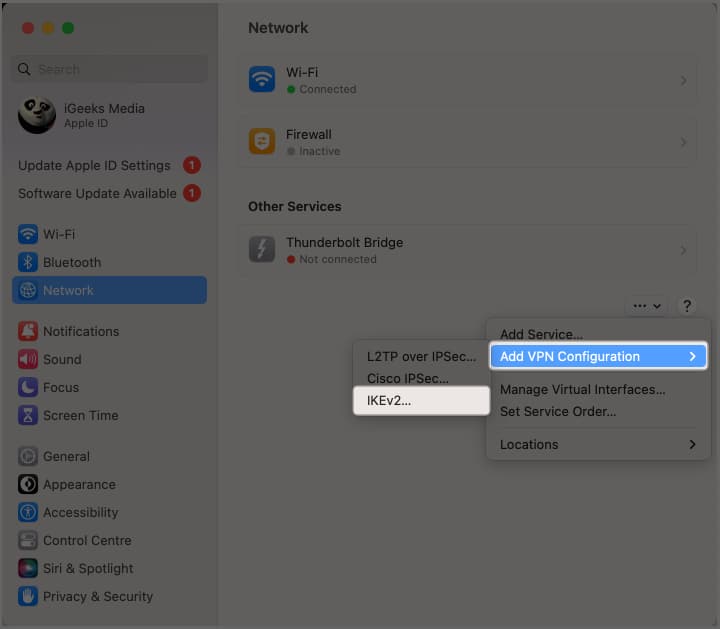Open Siri & Spotlight settings label in the sidebar

click(88, 568)
